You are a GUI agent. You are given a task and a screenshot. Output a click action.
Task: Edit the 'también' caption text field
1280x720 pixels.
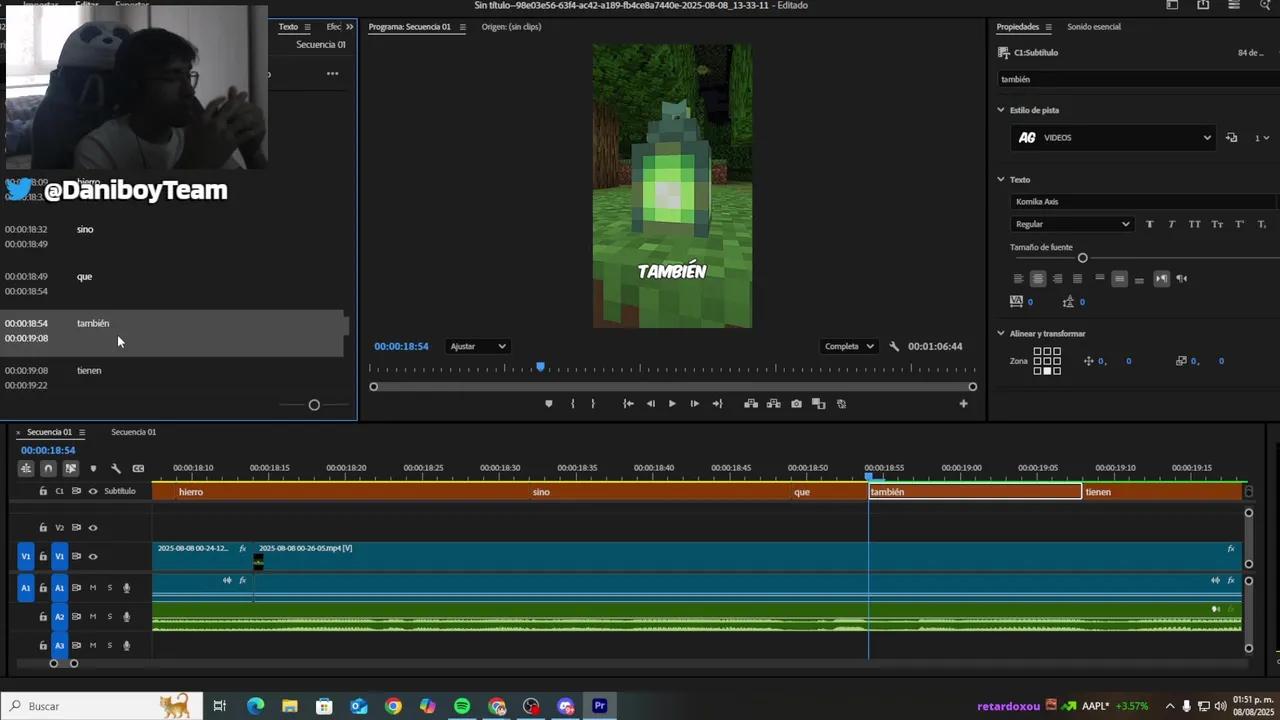pyautogui.click(x=1138, y=79)
